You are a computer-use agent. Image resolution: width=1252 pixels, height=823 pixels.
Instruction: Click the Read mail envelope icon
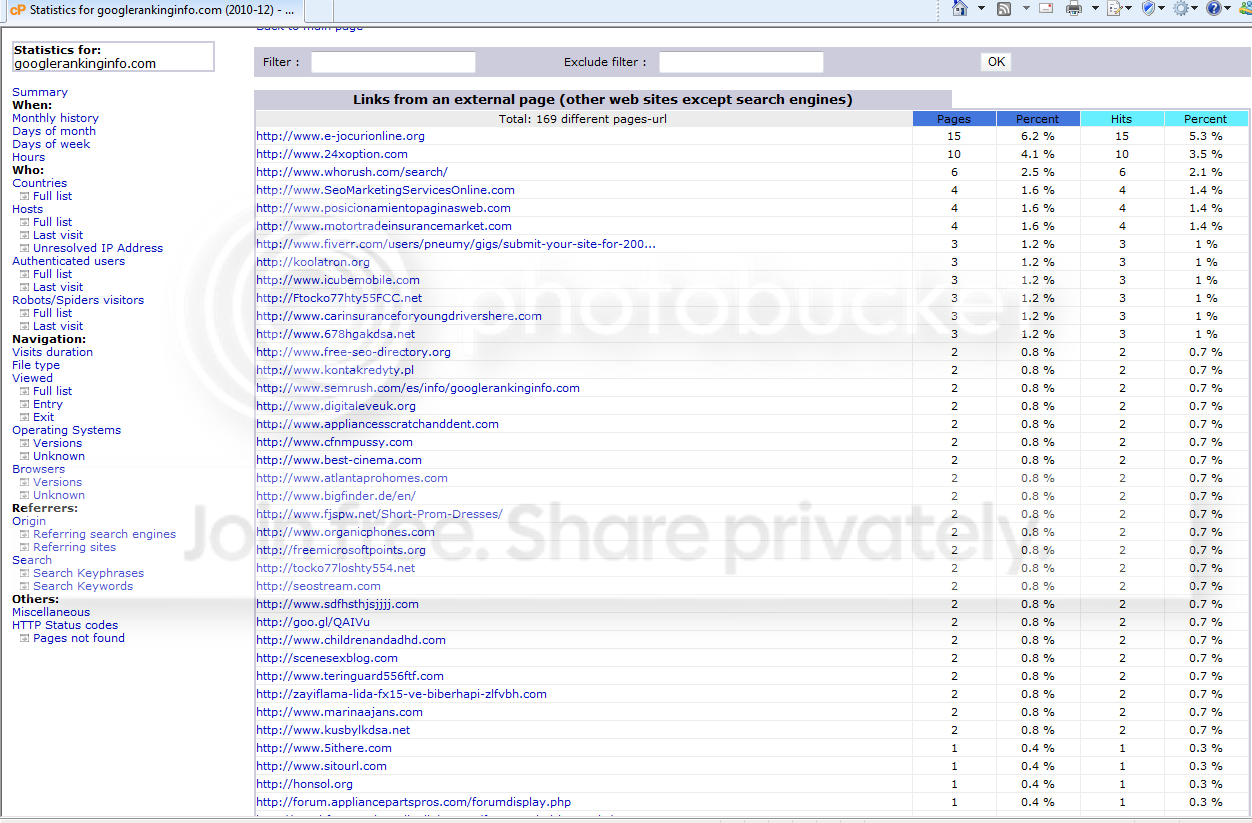pyautogui.click(x=1047, y=9)
